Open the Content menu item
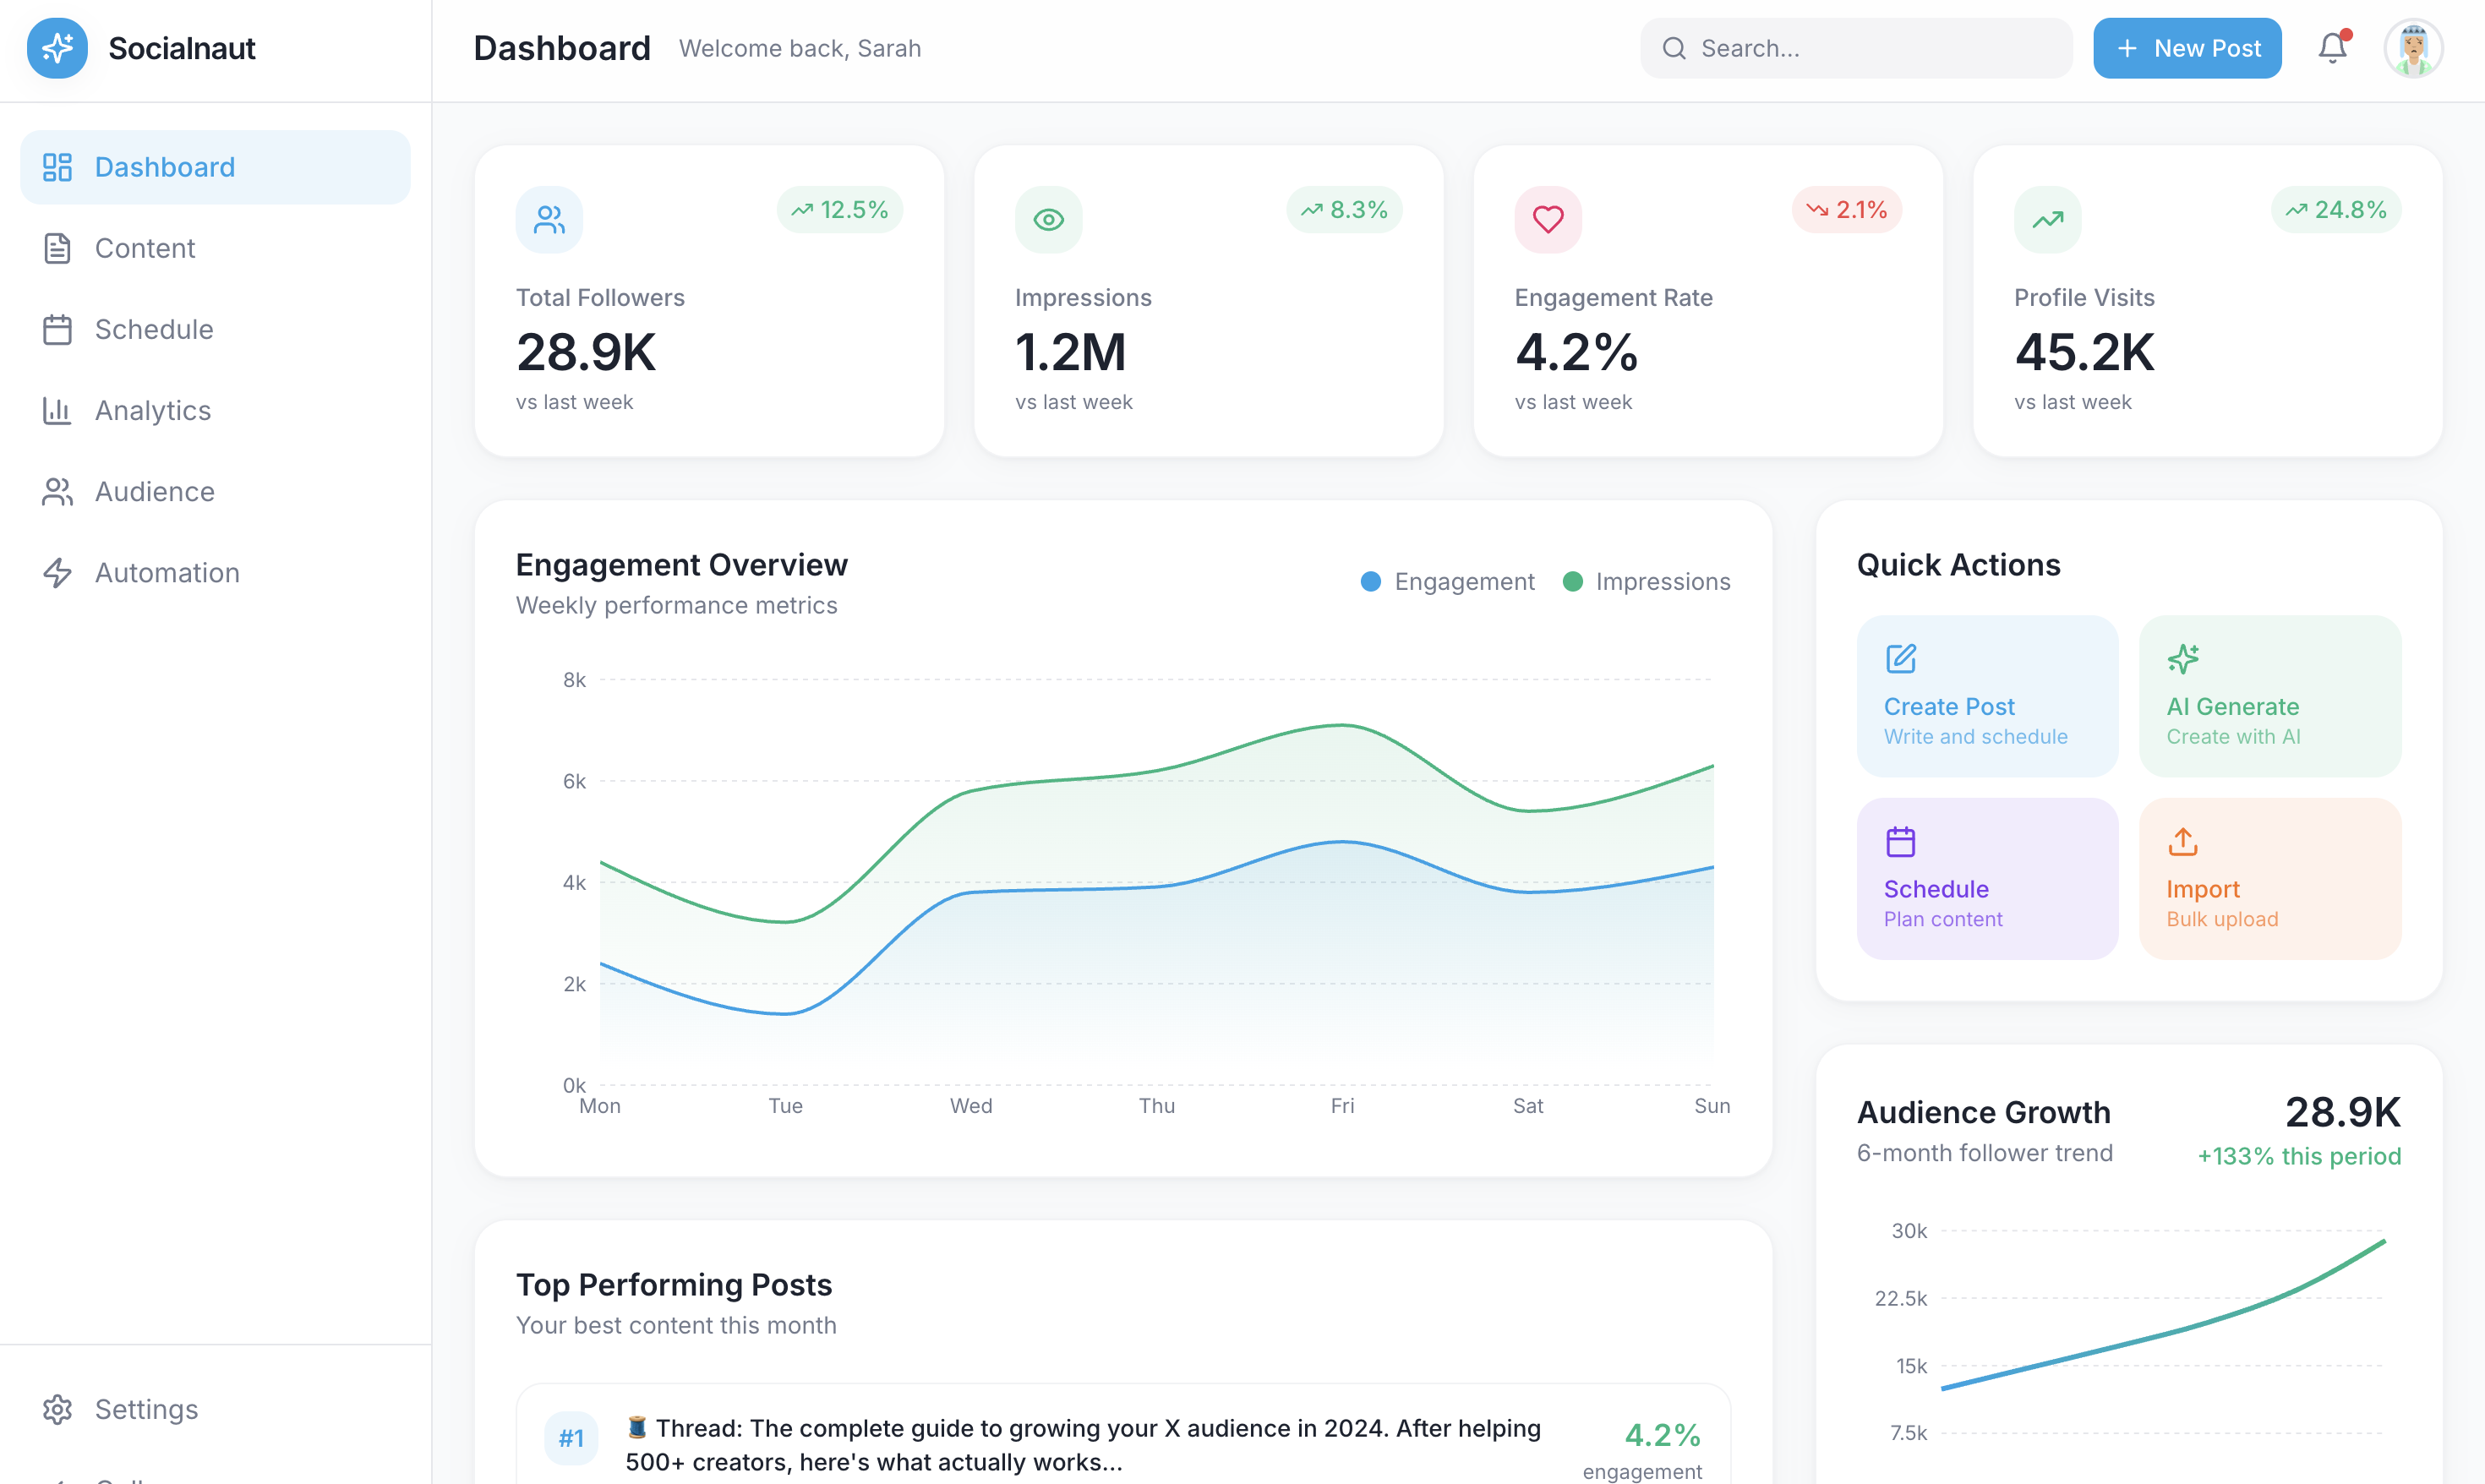Image resolution: width=2485 pixels, height=1484 pixels. [145, 248]
